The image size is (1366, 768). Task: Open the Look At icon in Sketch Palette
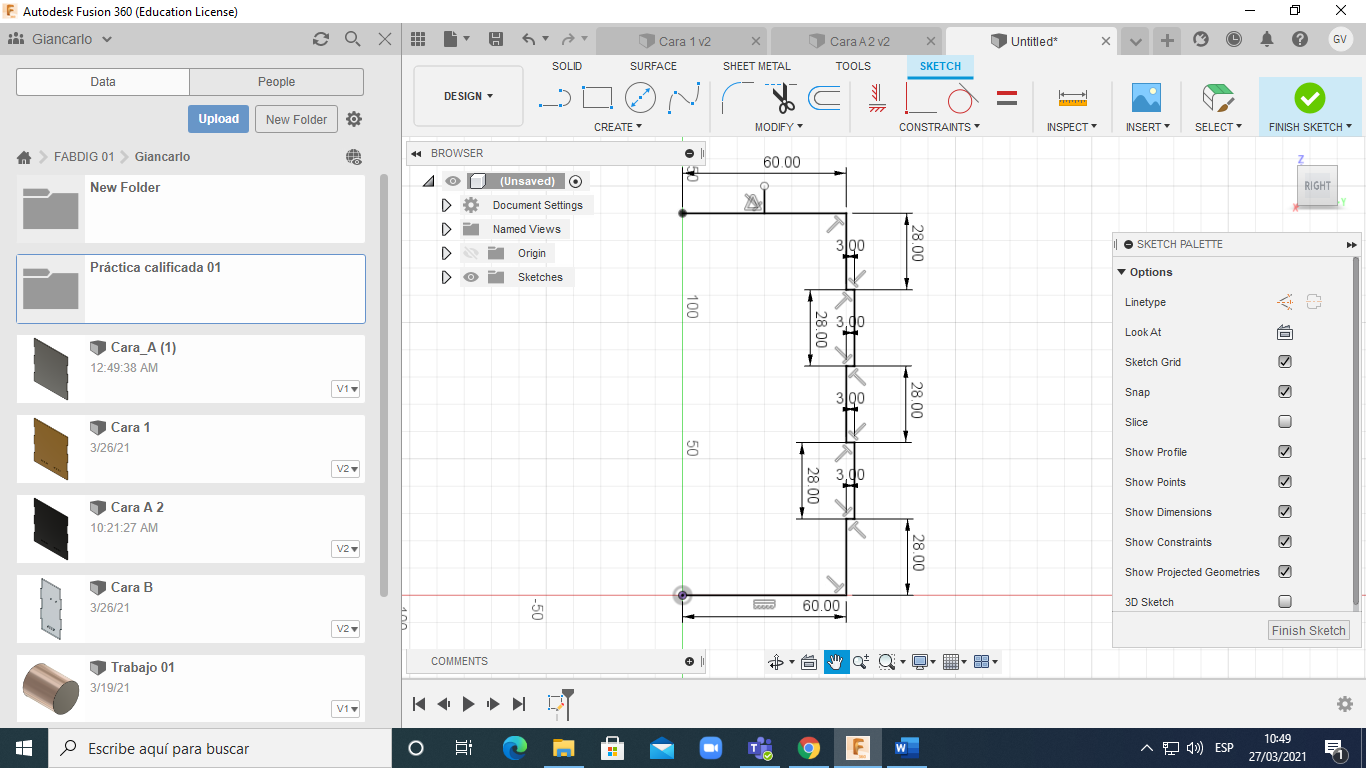click(x=1285, y=332)
